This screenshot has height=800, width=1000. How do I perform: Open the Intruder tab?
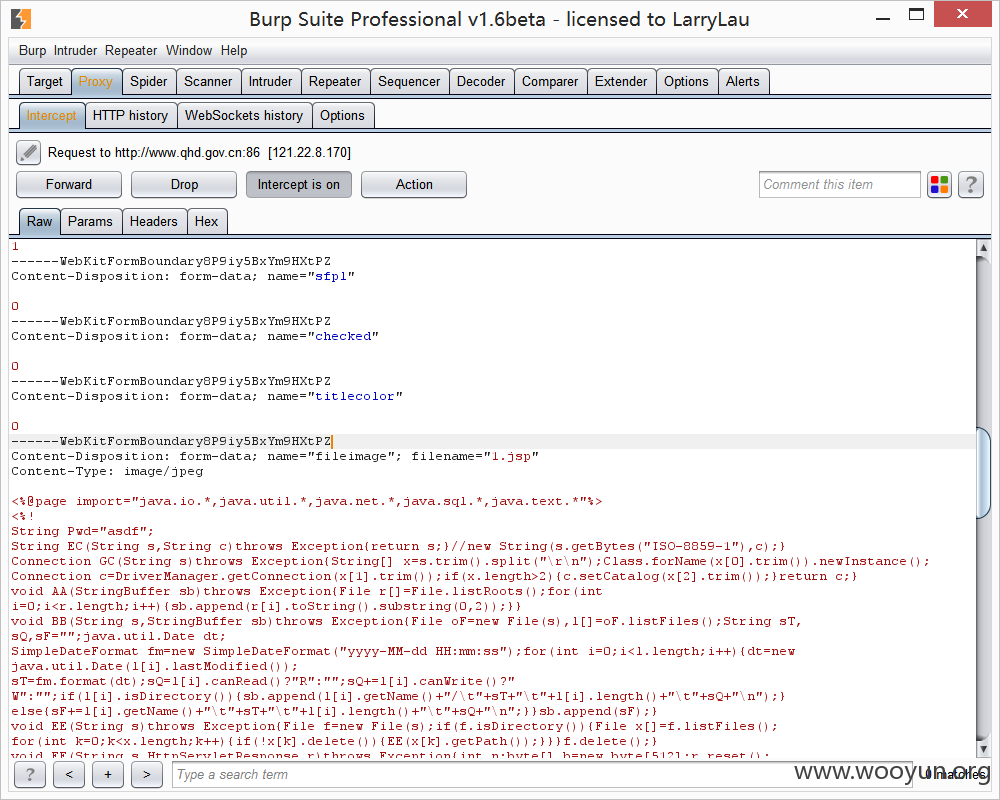click(x=270, y=82)
